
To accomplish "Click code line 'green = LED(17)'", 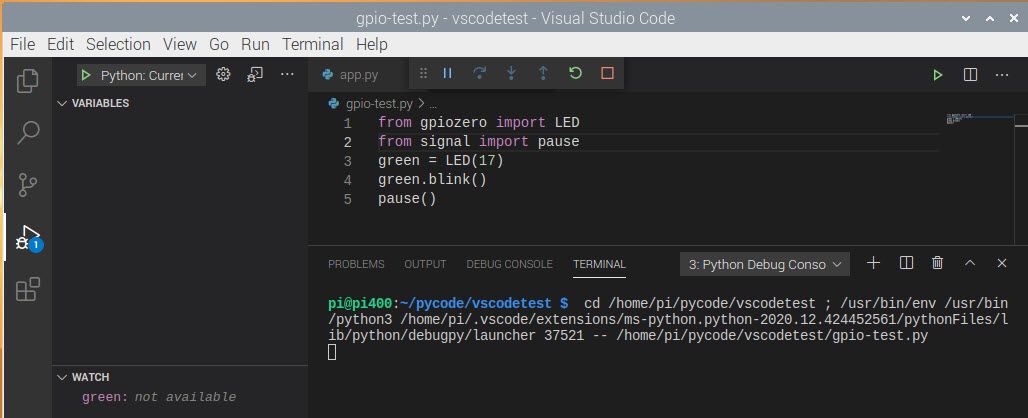I will coord(441,161).
